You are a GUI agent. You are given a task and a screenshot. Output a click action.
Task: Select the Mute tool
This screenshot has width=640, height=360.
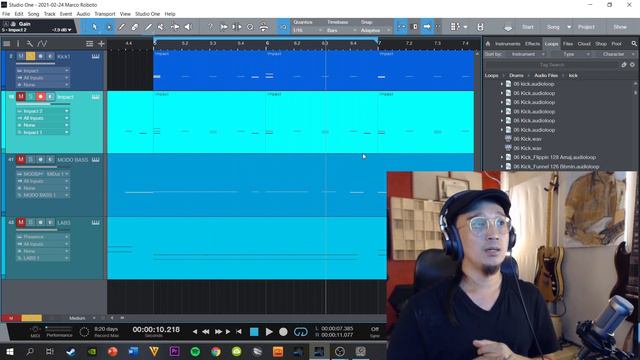click(x=161, y=27)
